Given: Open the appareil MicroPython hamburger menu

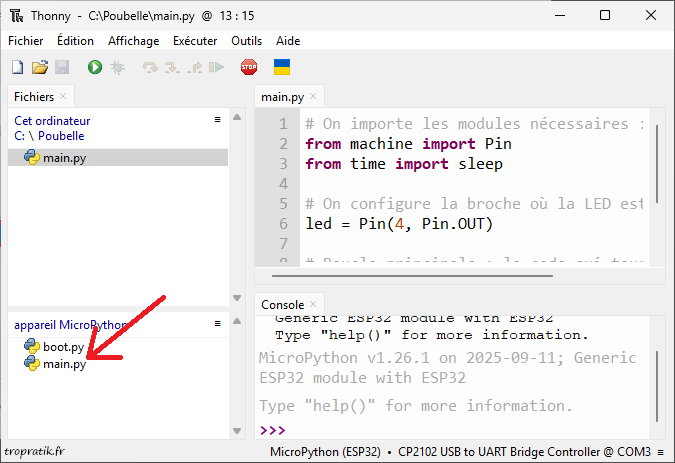Looking at the screenshot, I should click(x=218, y=324).
